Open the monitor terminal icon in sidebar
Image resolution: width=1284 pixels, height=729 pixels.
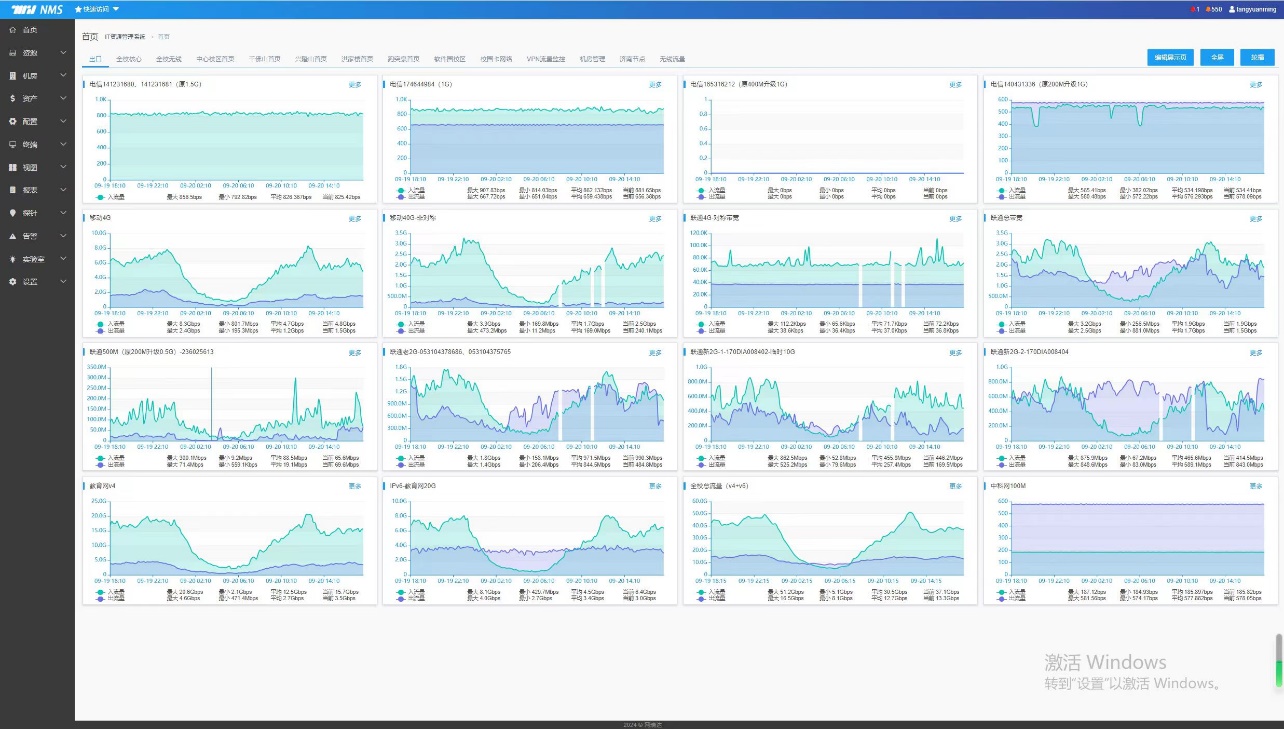click(x=12, y=144)
